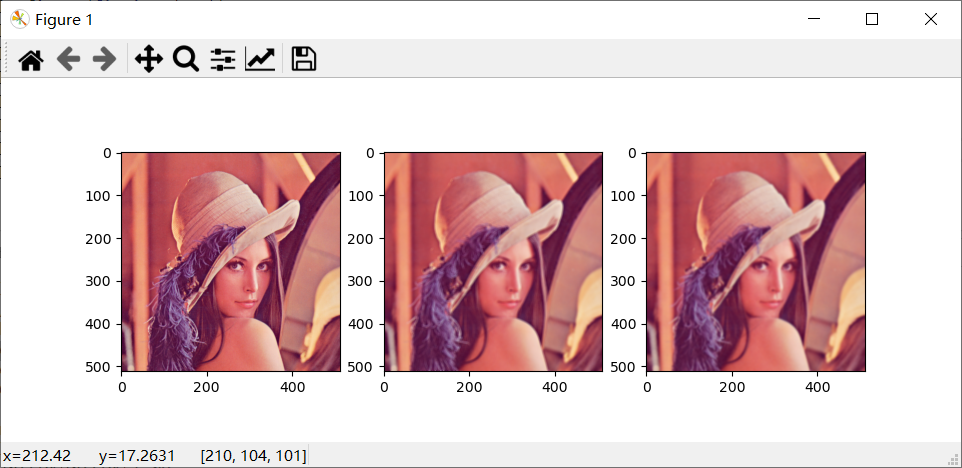Minimize the Figure 1 window
Image resolution: width=962 pixels, height=468 pixels.
click(814, 20)
